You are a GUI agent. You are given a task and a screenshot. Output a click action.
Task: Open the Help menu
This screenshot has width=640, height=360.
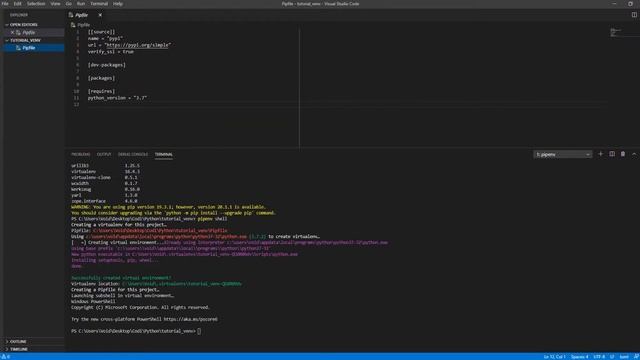point(118,4)
